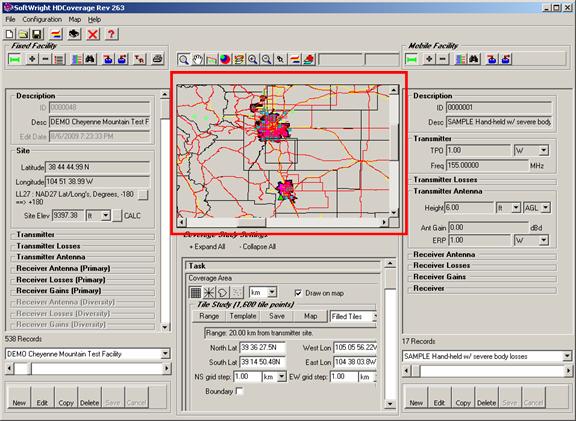This screenshot has height=421, width=576.
Task: Click the binoculars icon in Mobile Facility toolbar
Action: [x=474, y=59]
